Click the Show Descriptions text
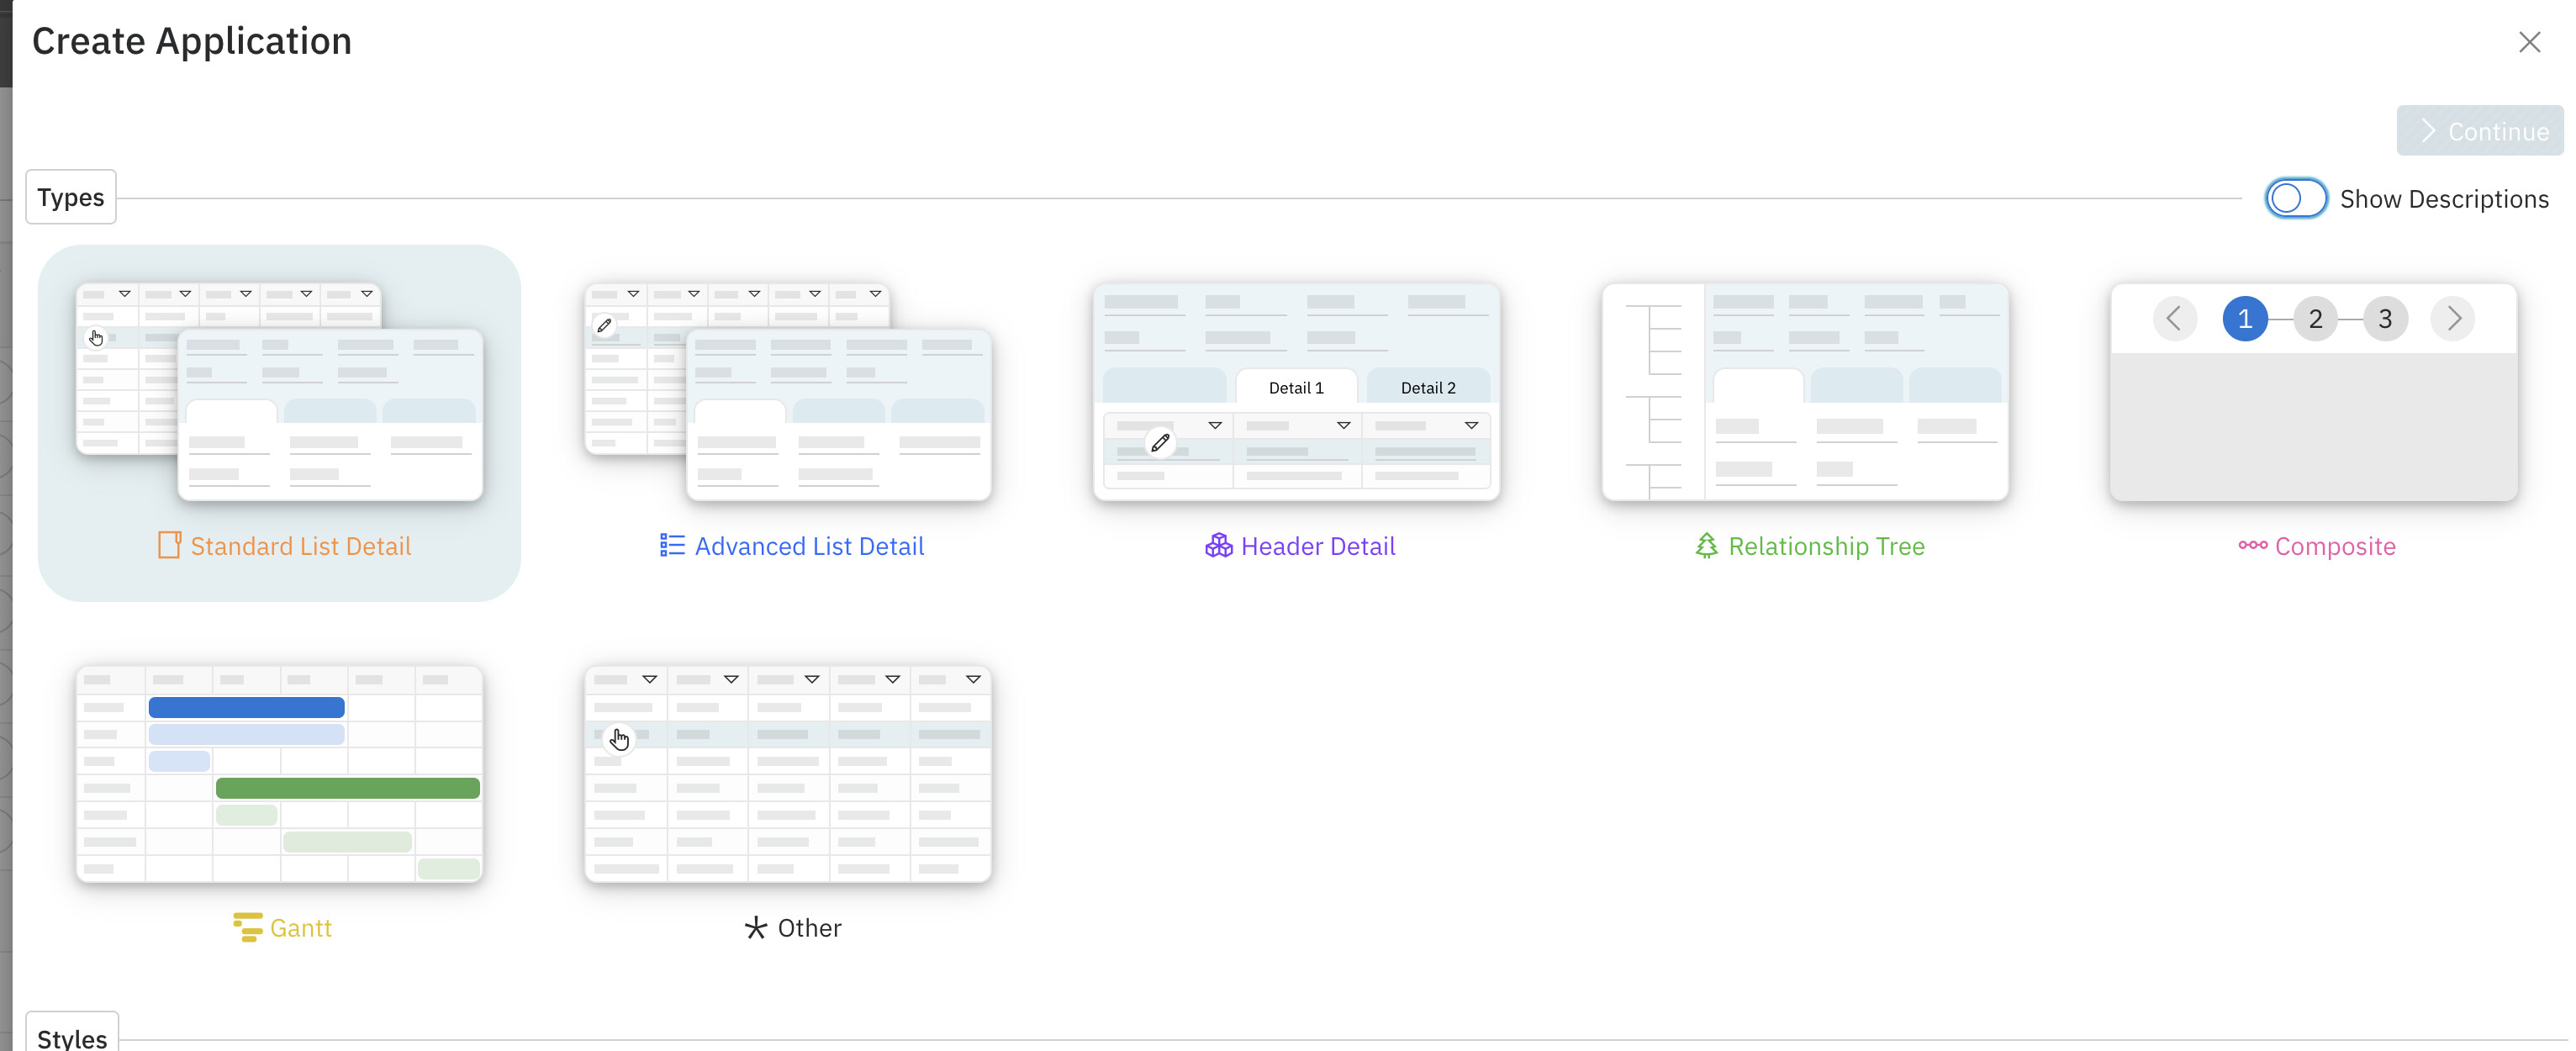The image size is (2576, 1051). pos(2444,199)
